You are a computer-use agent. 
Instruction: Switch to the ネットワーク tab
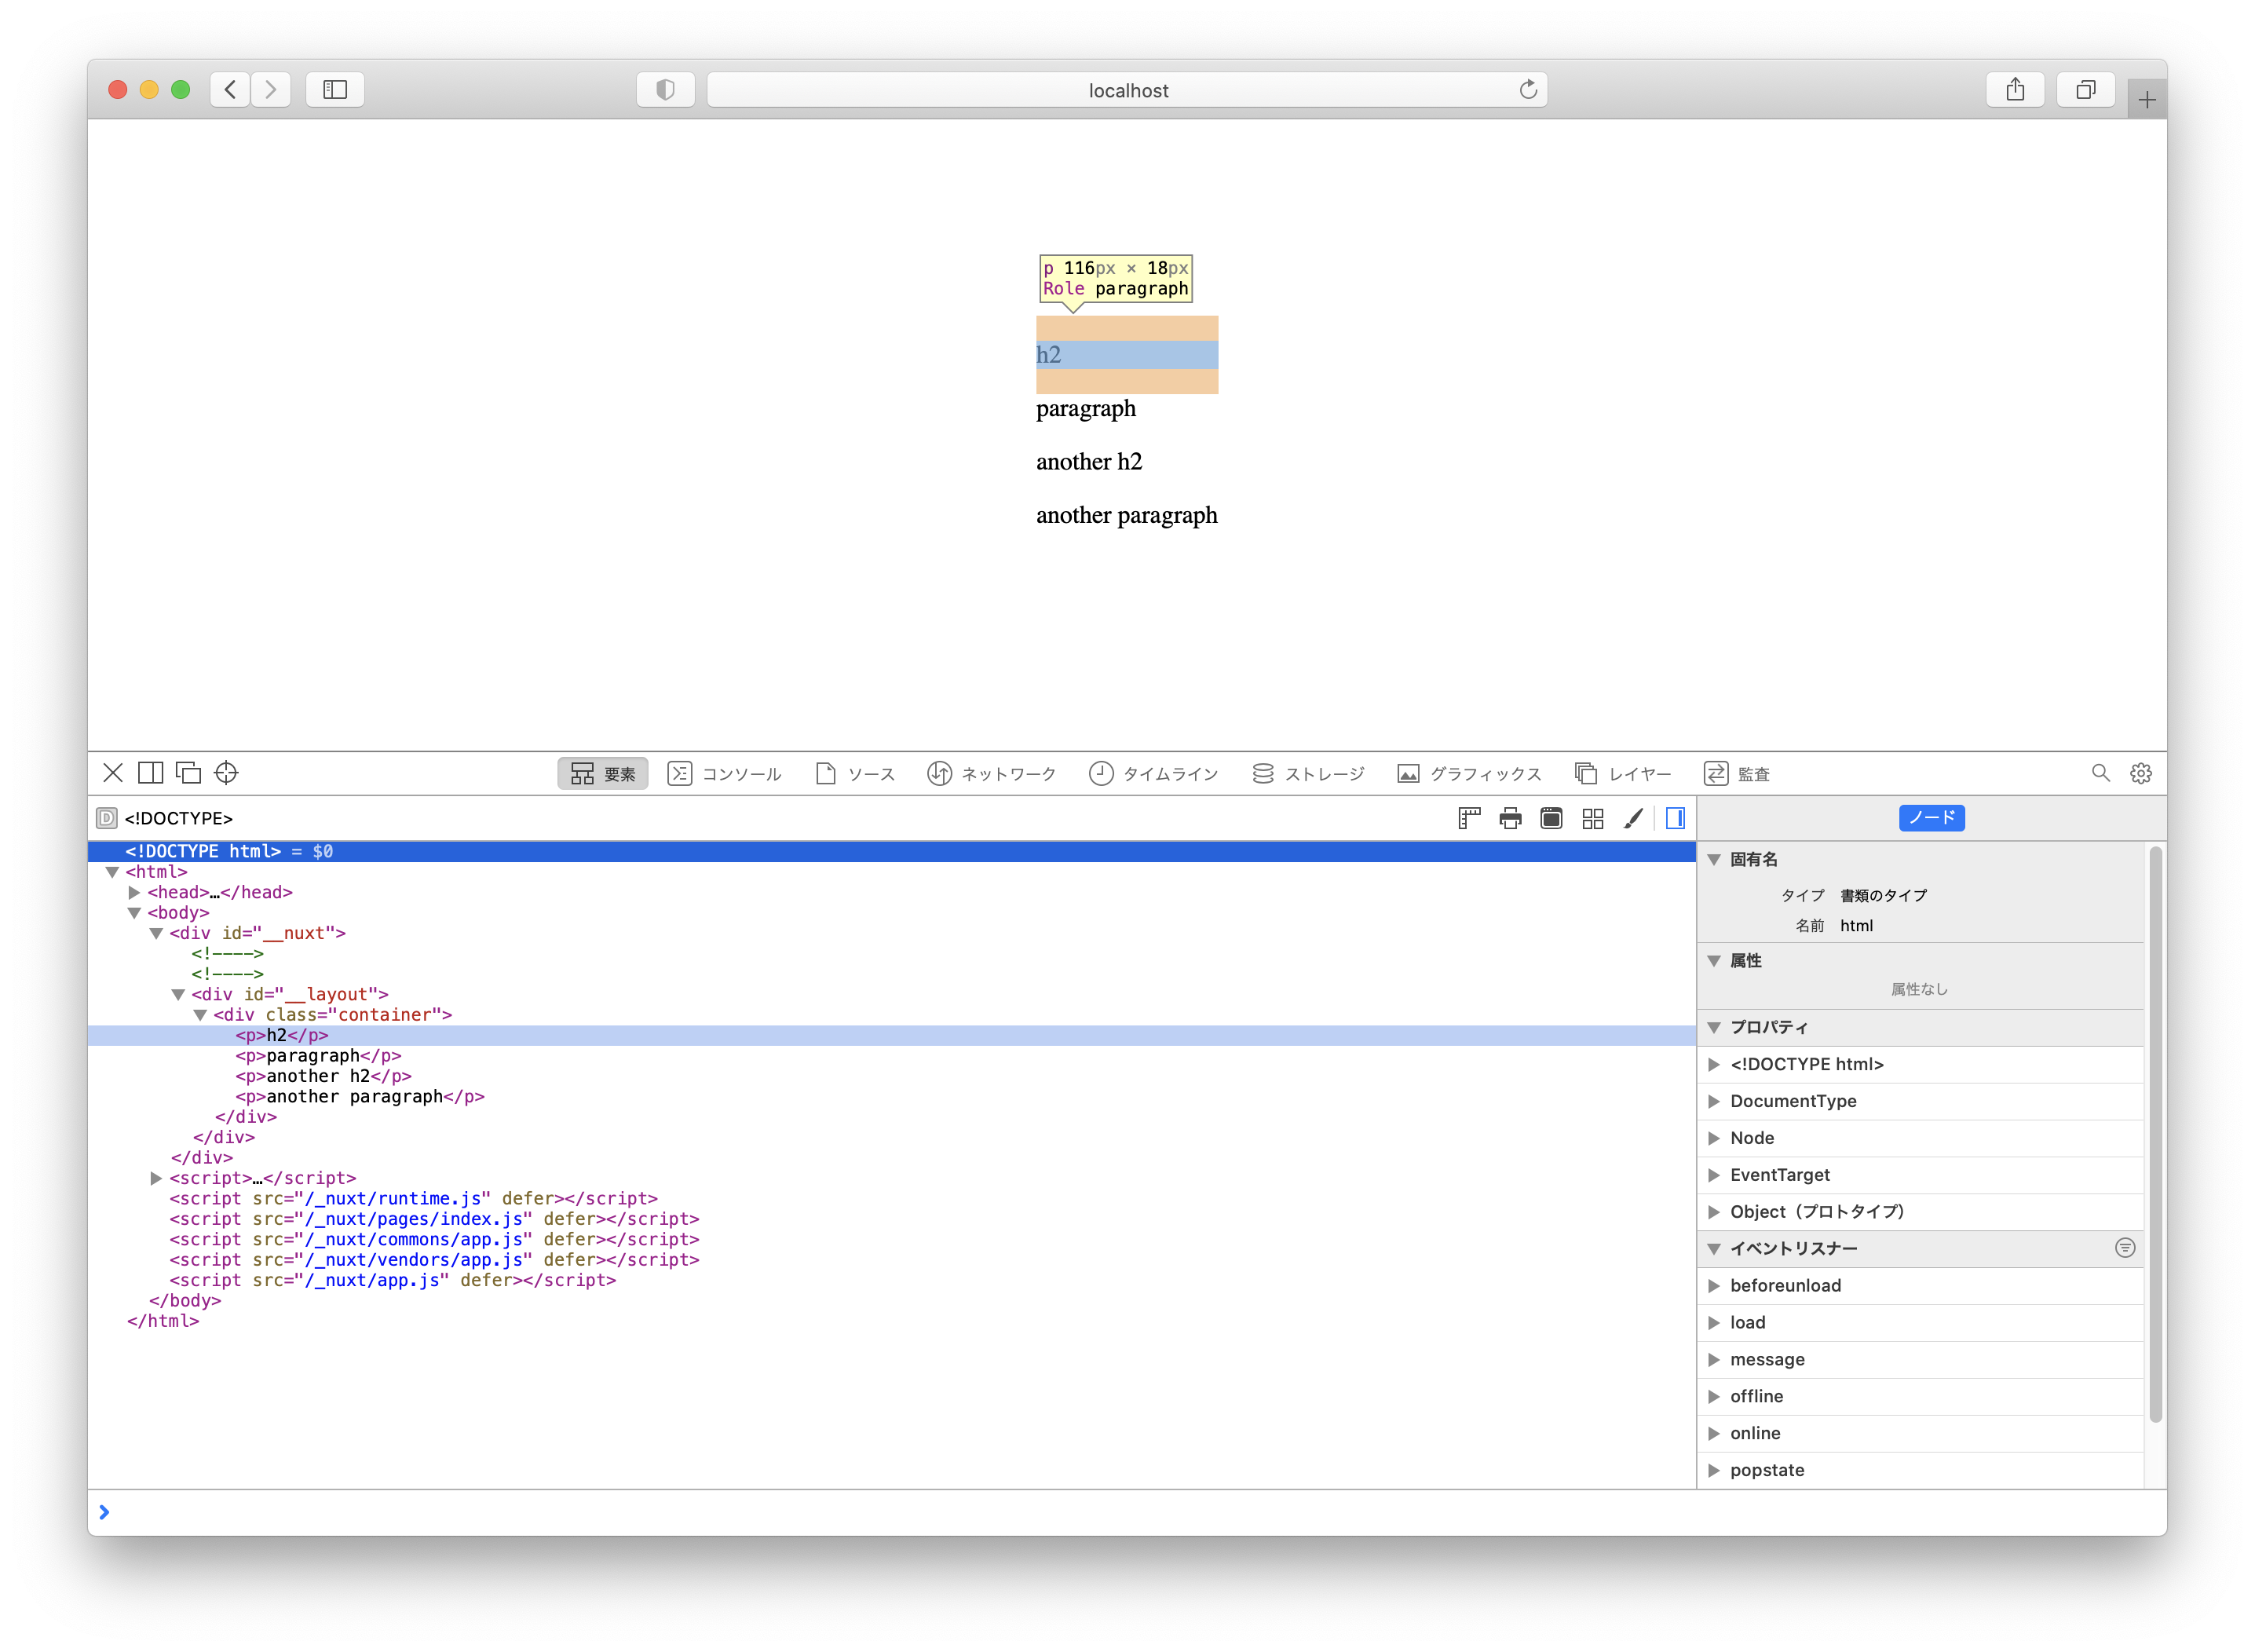tap(993, 772)
